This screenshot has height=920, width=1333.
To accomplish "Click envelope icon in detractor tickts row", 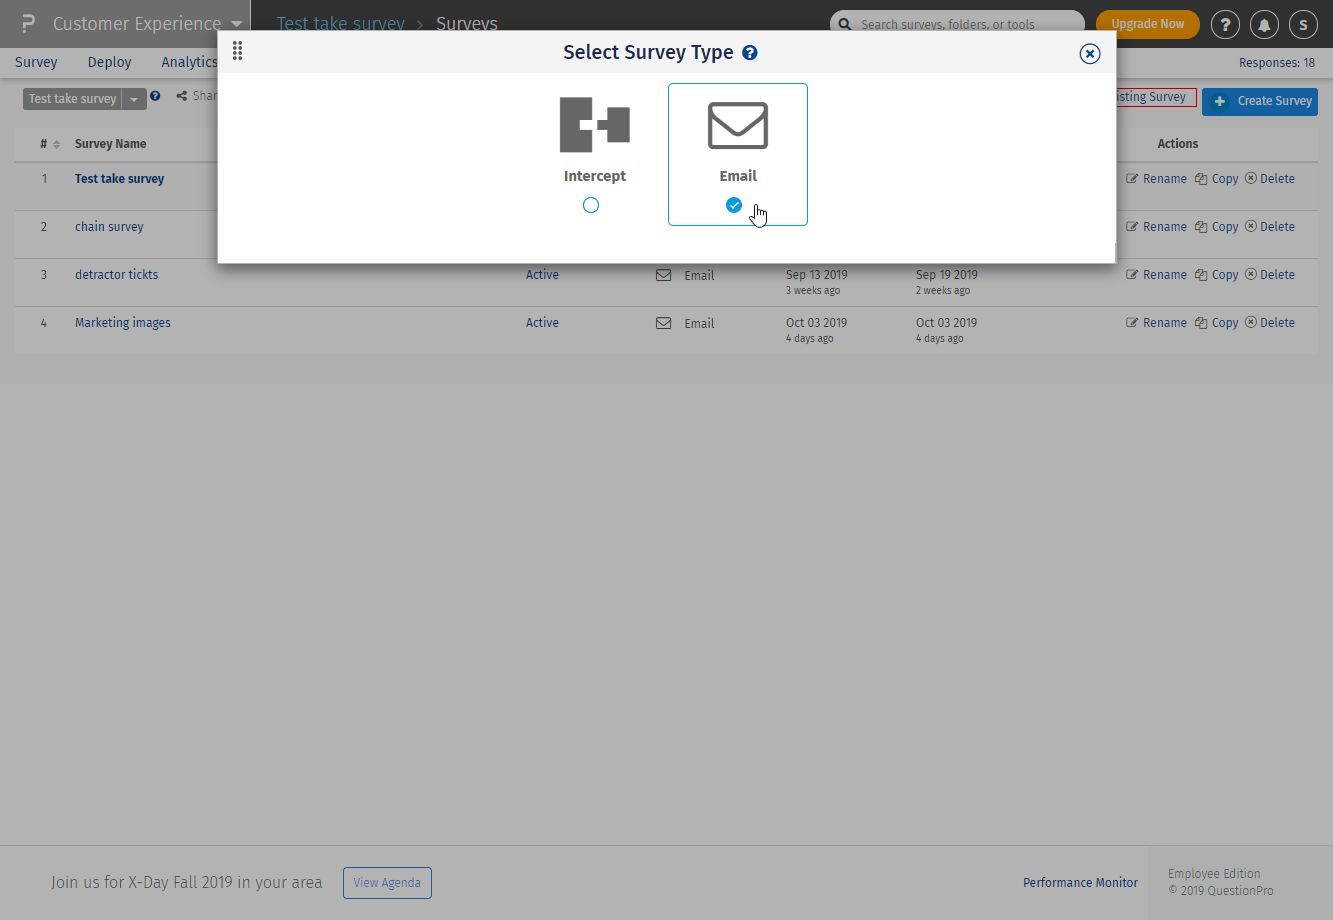I will tap(663, 275).
